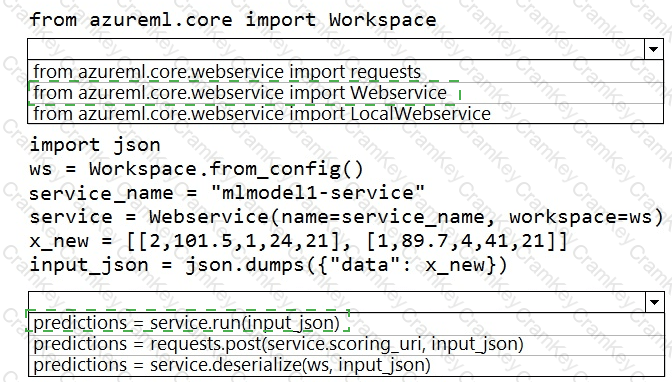Click the 'mlmodel1-service' string literal
This screenshot has height=382, width=672.
point(318,193)
